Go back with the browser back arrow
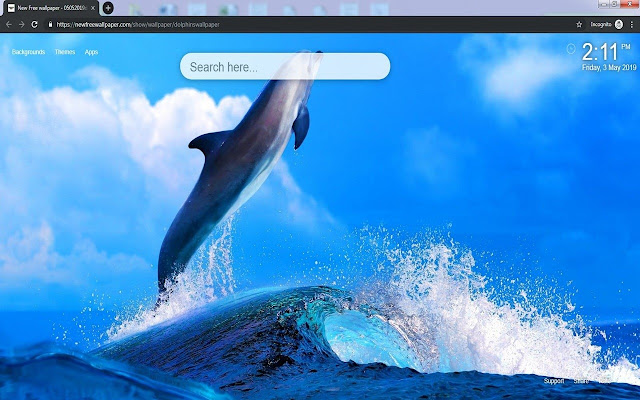The image size is (640, 400). coord(9,24)
